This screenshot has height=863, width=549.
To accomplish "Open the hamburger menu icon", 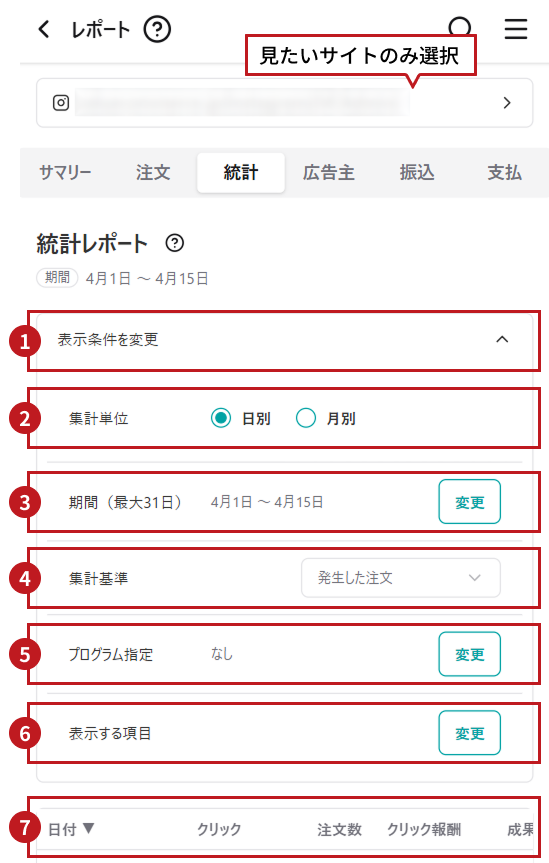I will 516,29.
